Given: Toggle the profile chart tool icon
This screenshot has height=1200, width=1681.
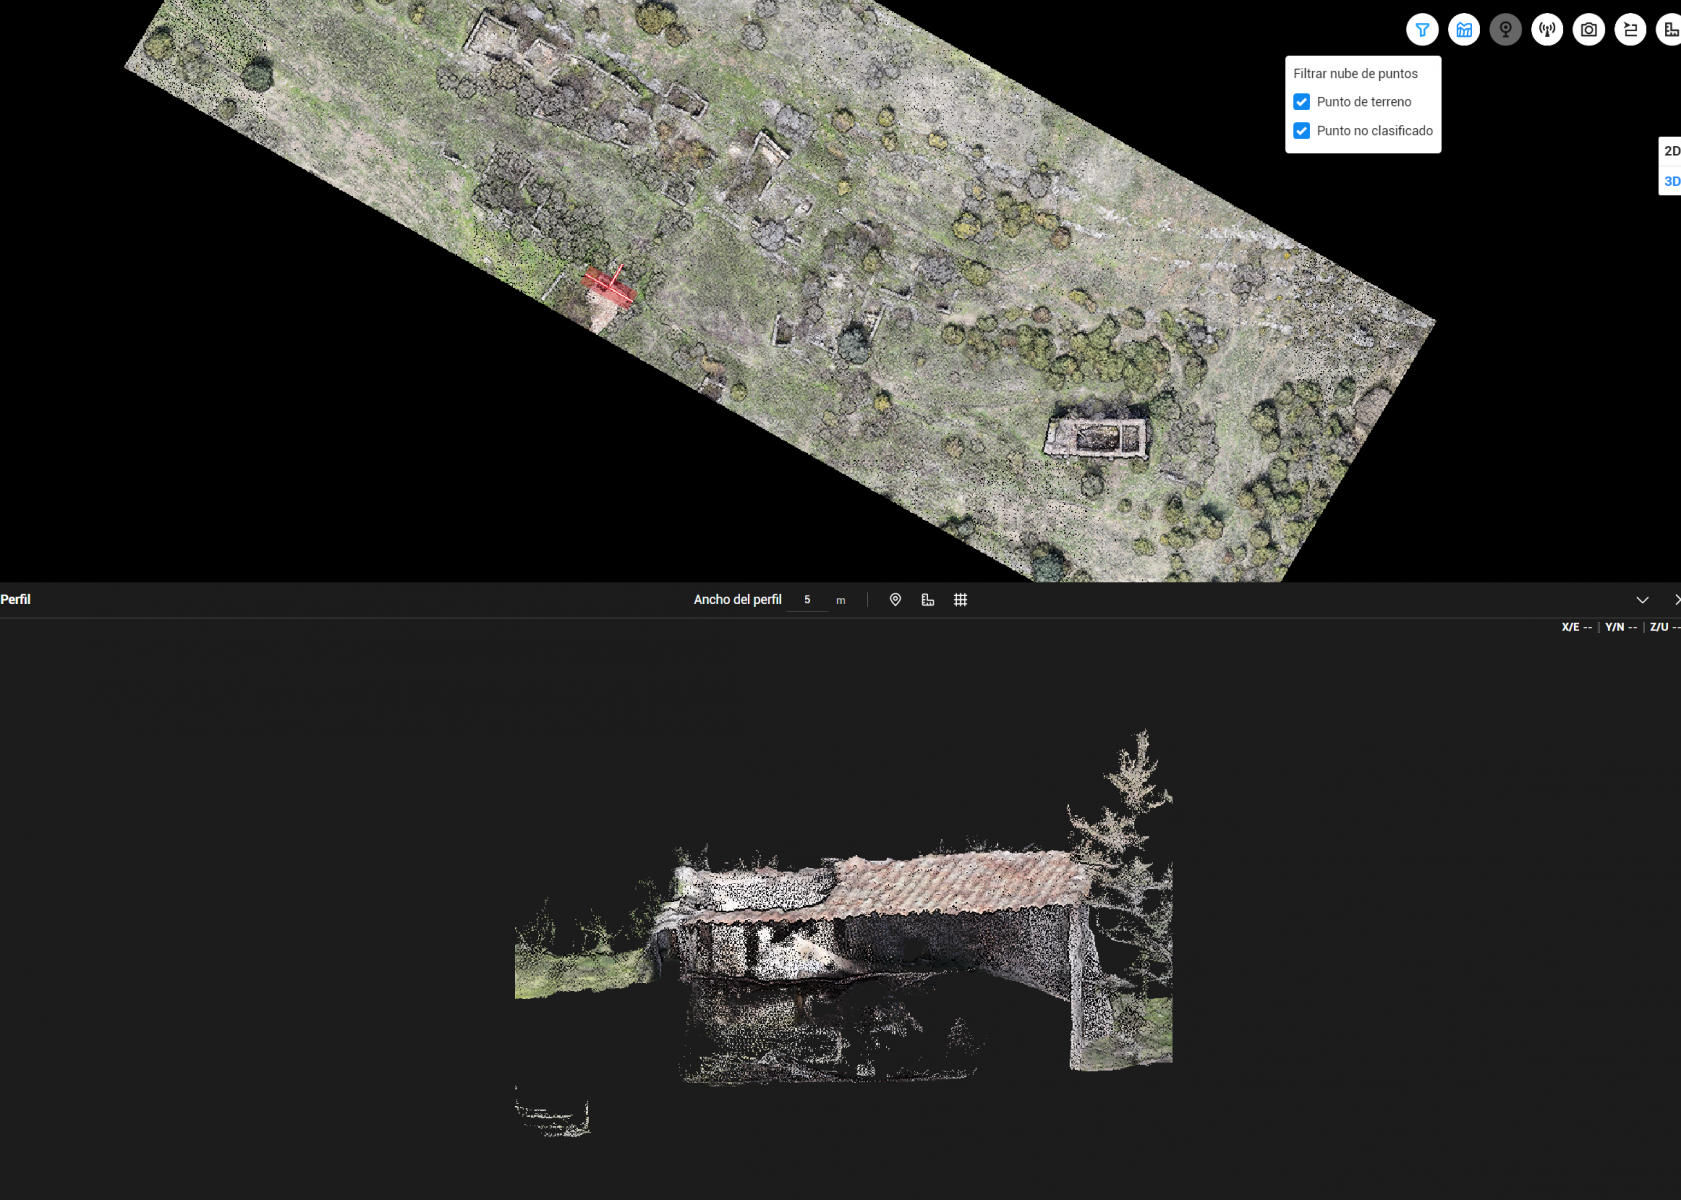Looking at the screenshot, I should [x=1464, y=30].
